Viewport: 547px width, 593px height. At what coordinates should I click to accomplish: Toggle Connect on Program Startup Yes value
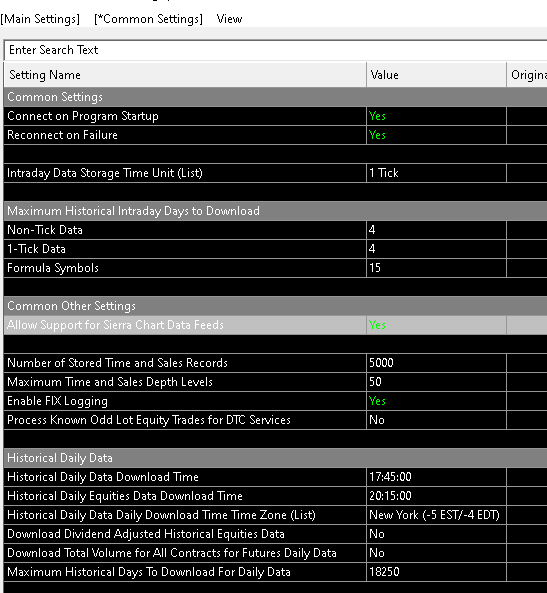436,116
